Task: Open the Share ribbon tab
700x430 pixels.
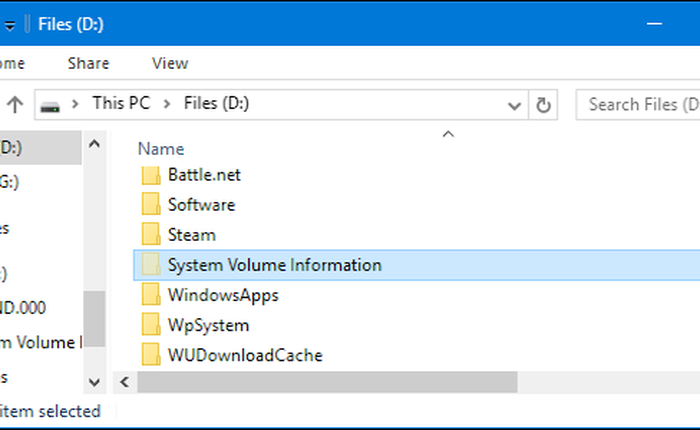Action: point(88,63)
